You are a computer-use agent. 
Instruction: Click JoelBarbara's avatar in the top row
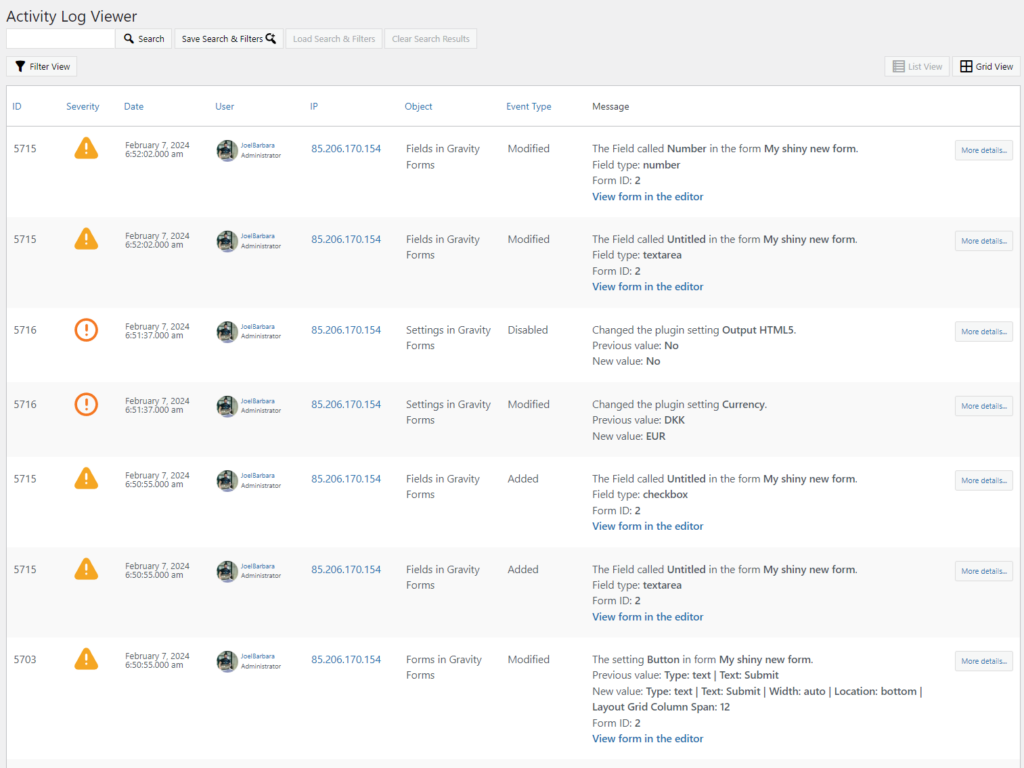228,151
